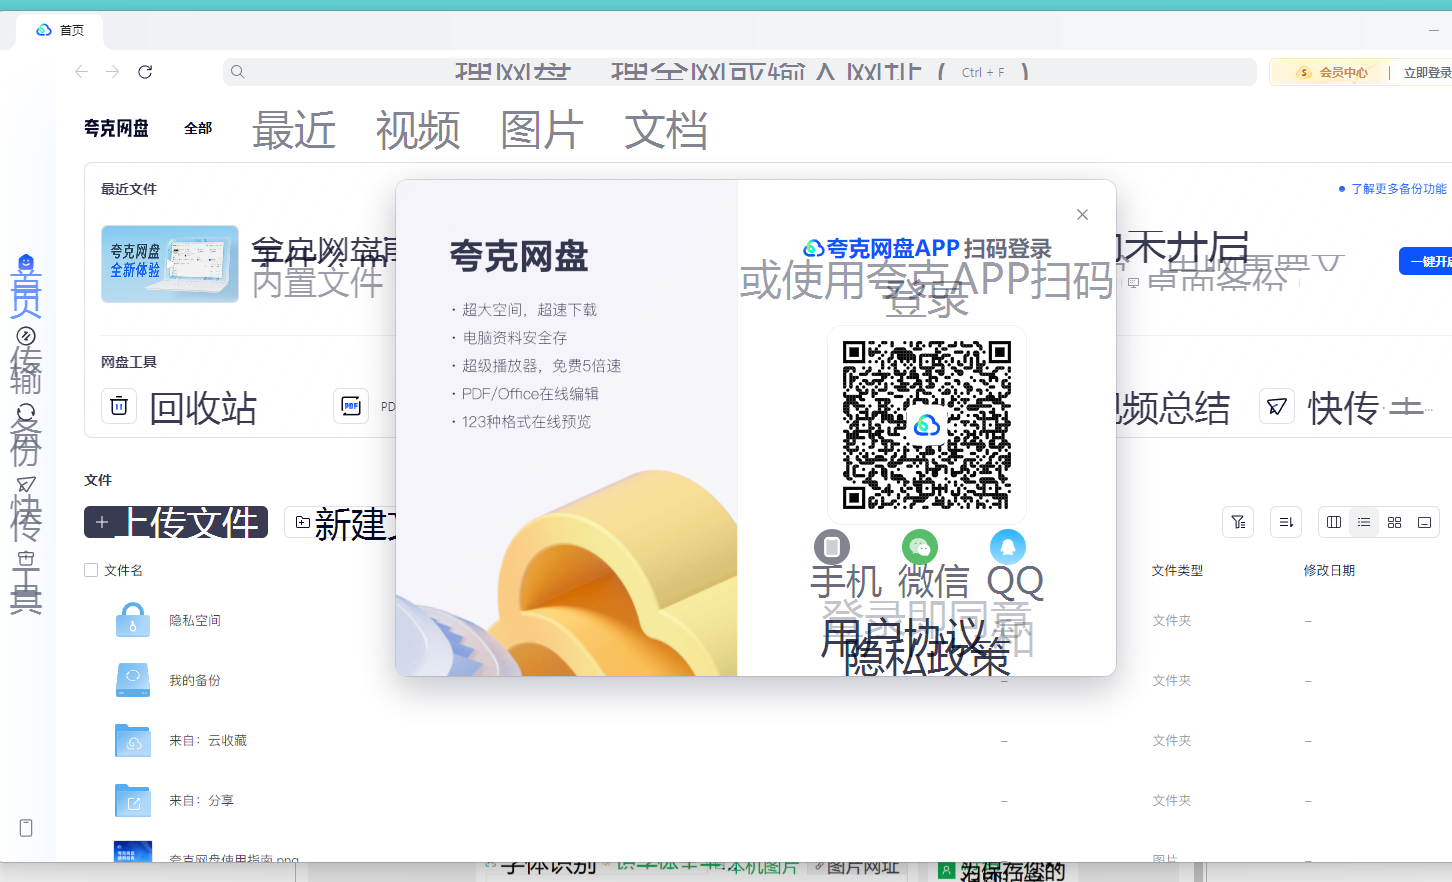Screen dimensions: 1452x882
Task: Click the search magnifier icon
Action: coord(238,72)
